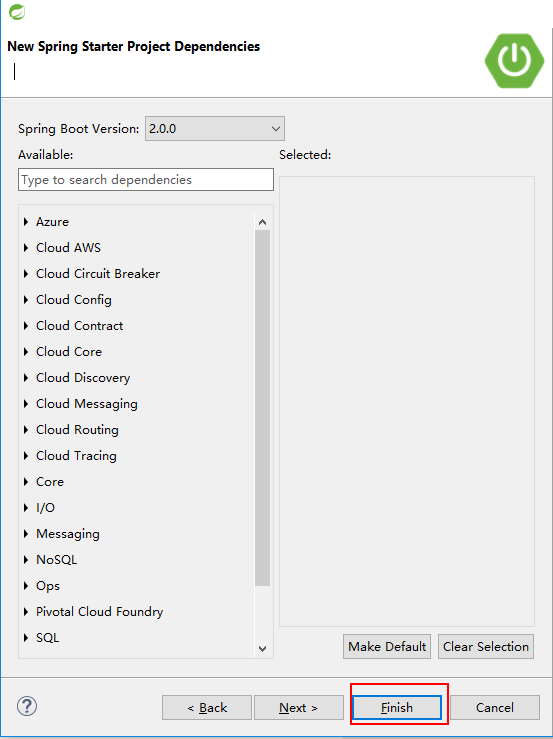Click the scroll down arrow of Available list
This screenshot has width=553, height=739.
263,649
